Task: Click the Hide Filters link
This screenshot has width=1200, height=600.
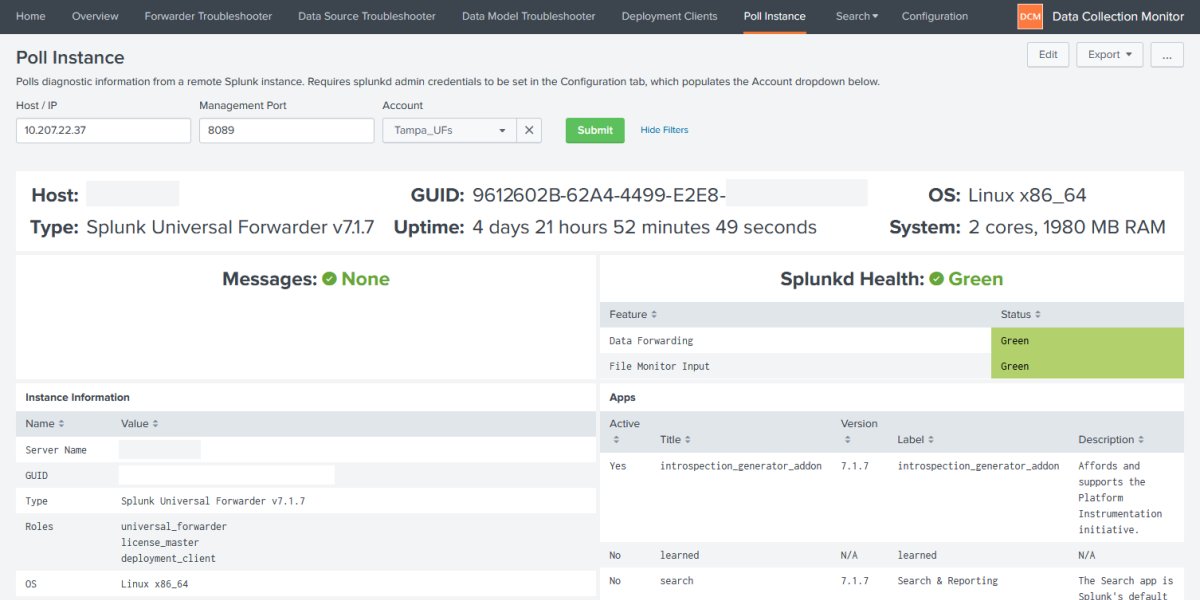Action: point(665,130)
